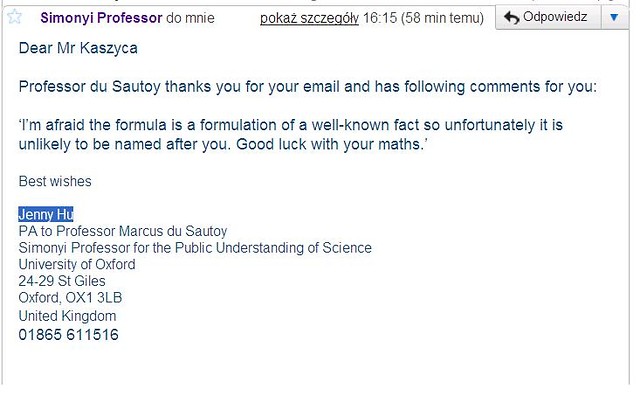Image resolution: width=640 pixels, height=396 pixels.
Task: Open the 'pokaż szczegóły' details link
Action: click(309, 18)
